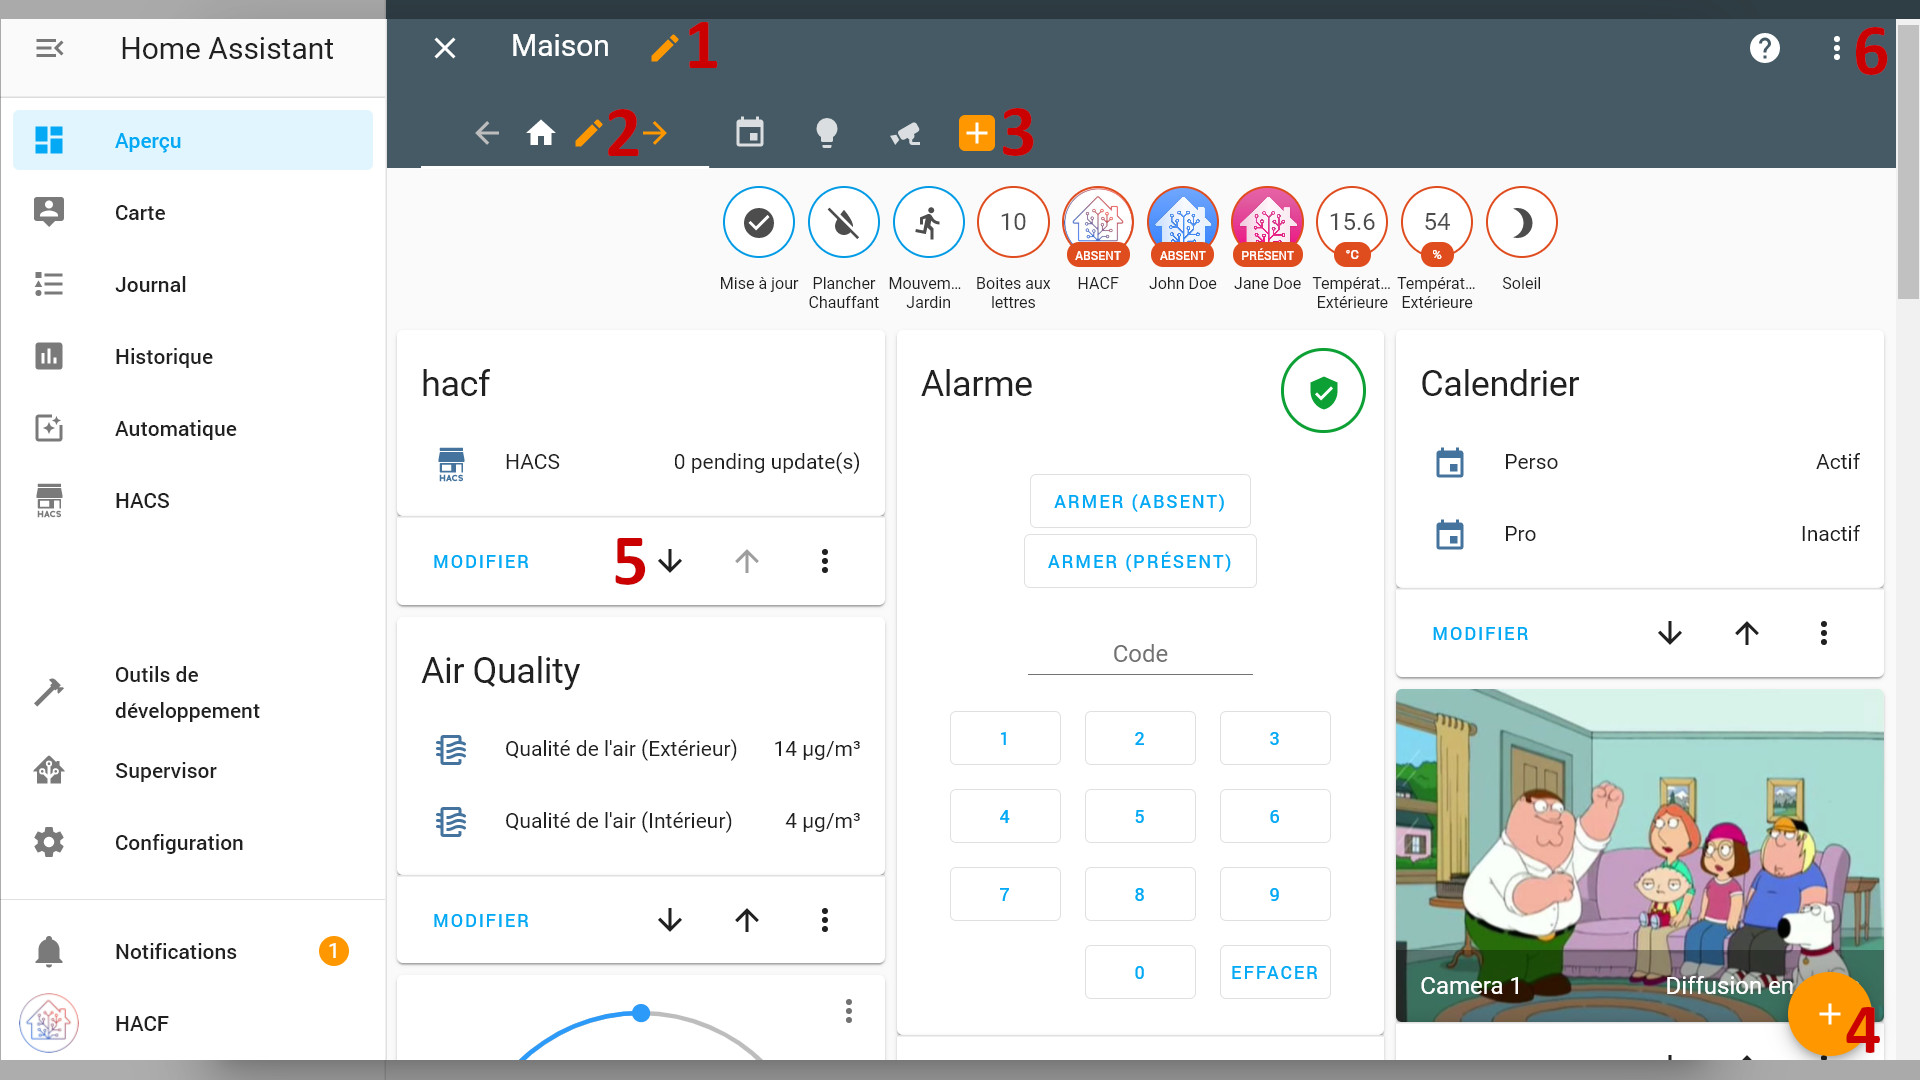Click the Boites aux lettres badge
Screen dimensions: 1920x1080
click(1013, 222)
